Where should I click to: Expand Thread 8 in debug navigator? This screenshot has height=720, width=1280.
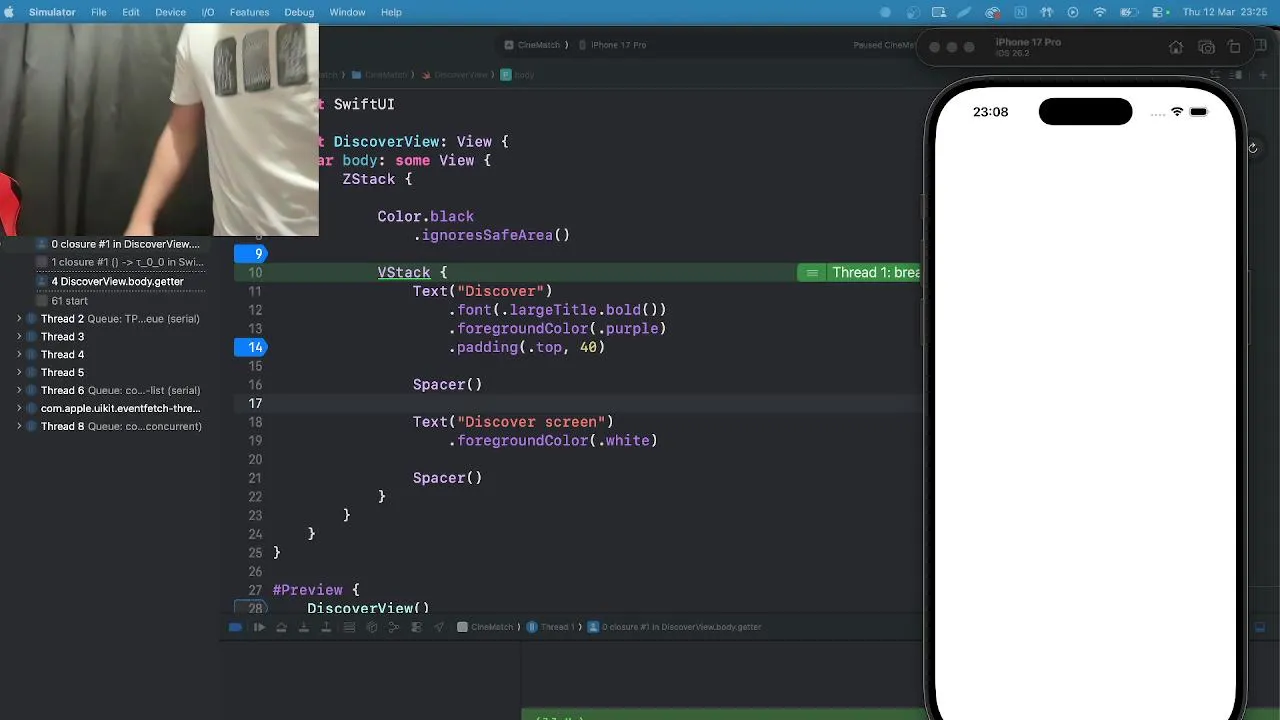point(19,426)
